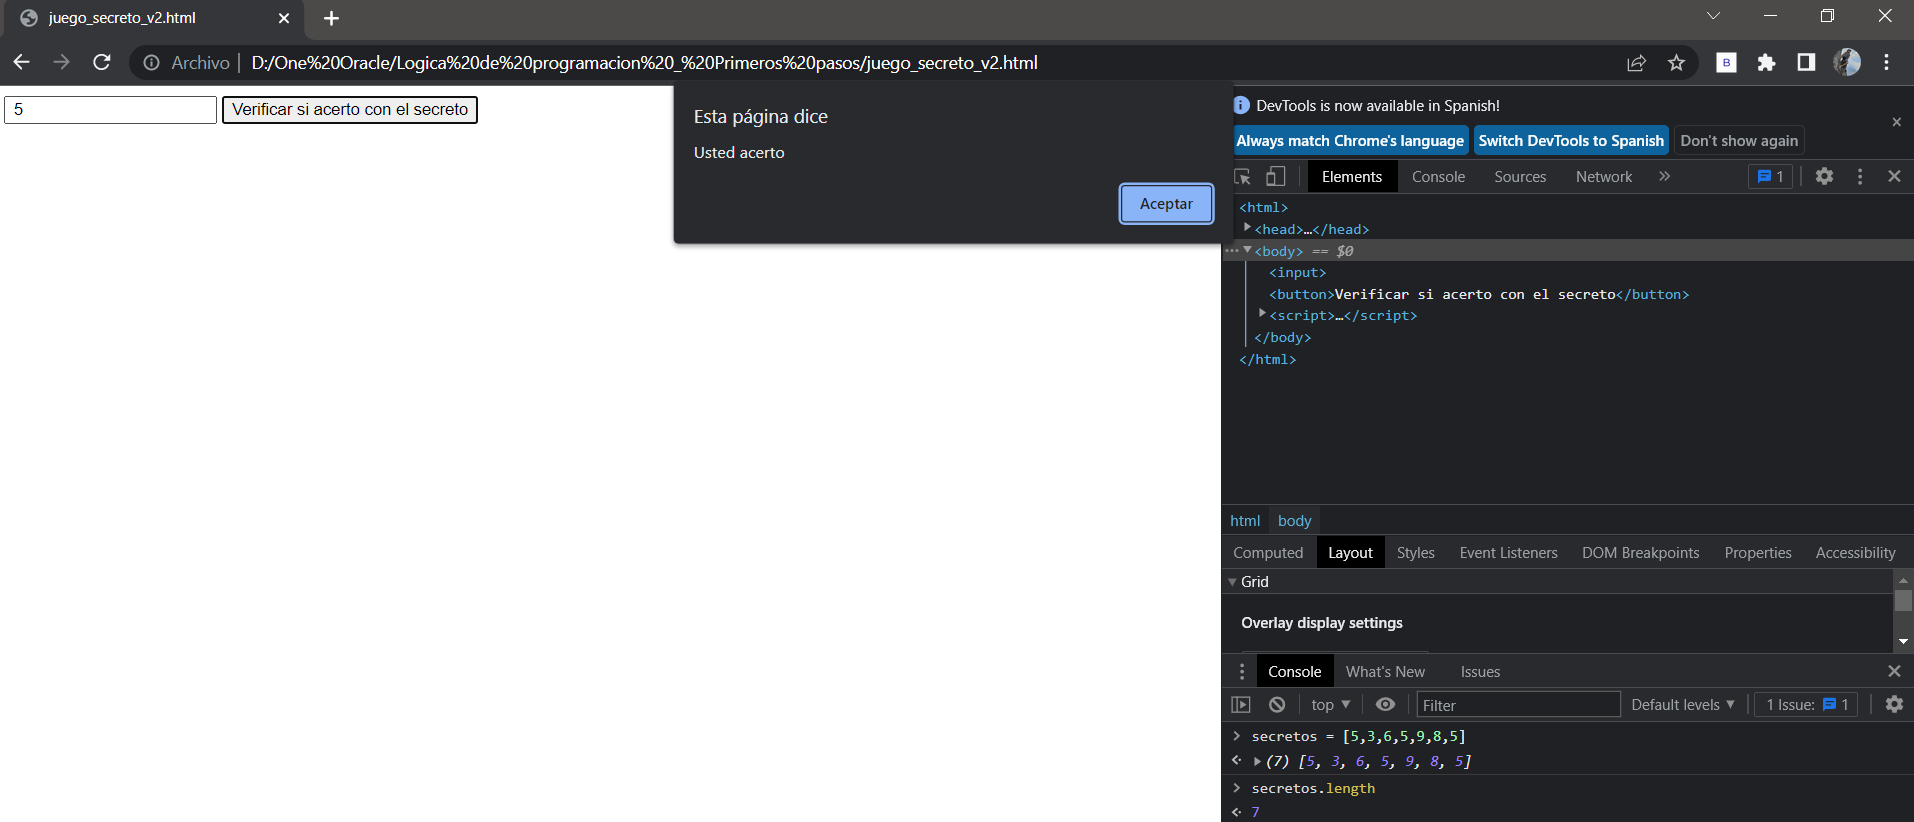The width and height of the screenshot is (1914, 822).
Task: Open DevTools settings gear in top toolbar
Action: pos(1824,176)
